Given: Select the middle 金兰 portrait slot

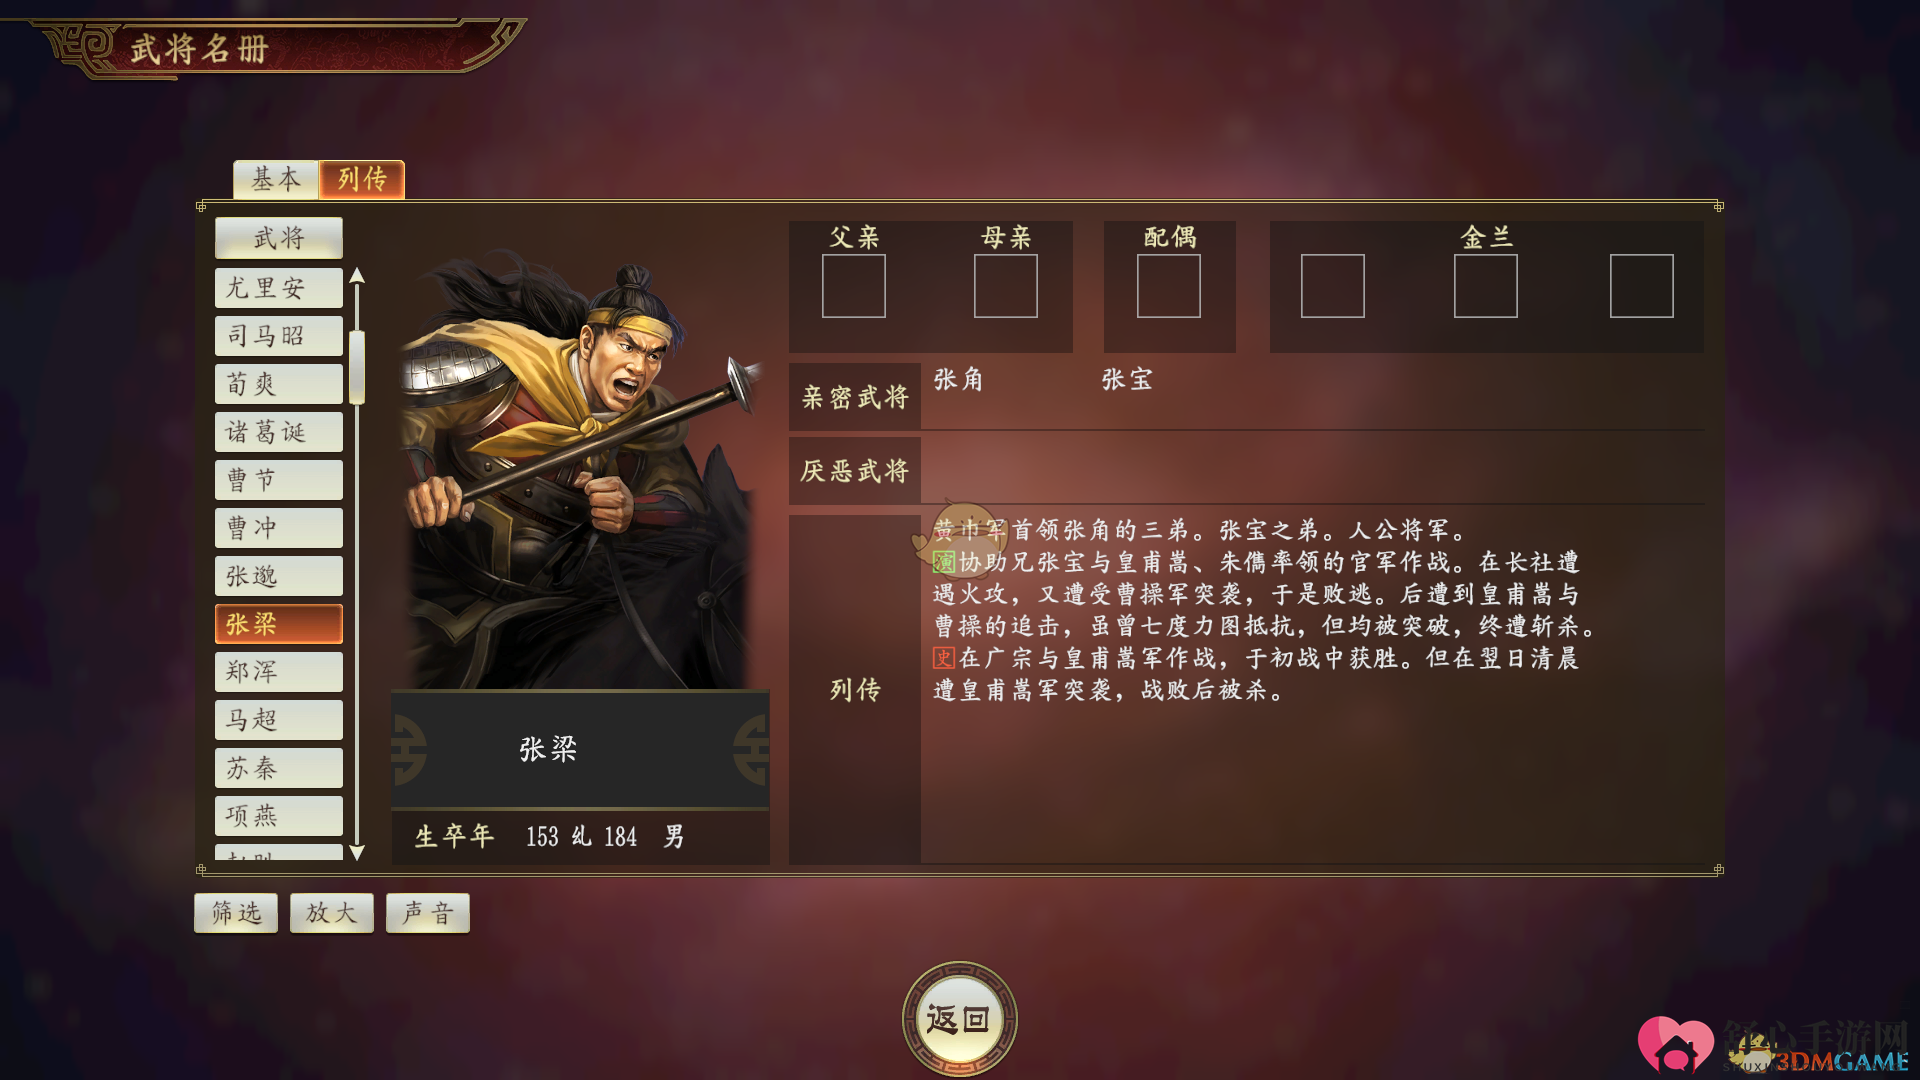Looking at the screenshot, I should pos(1486,286).
